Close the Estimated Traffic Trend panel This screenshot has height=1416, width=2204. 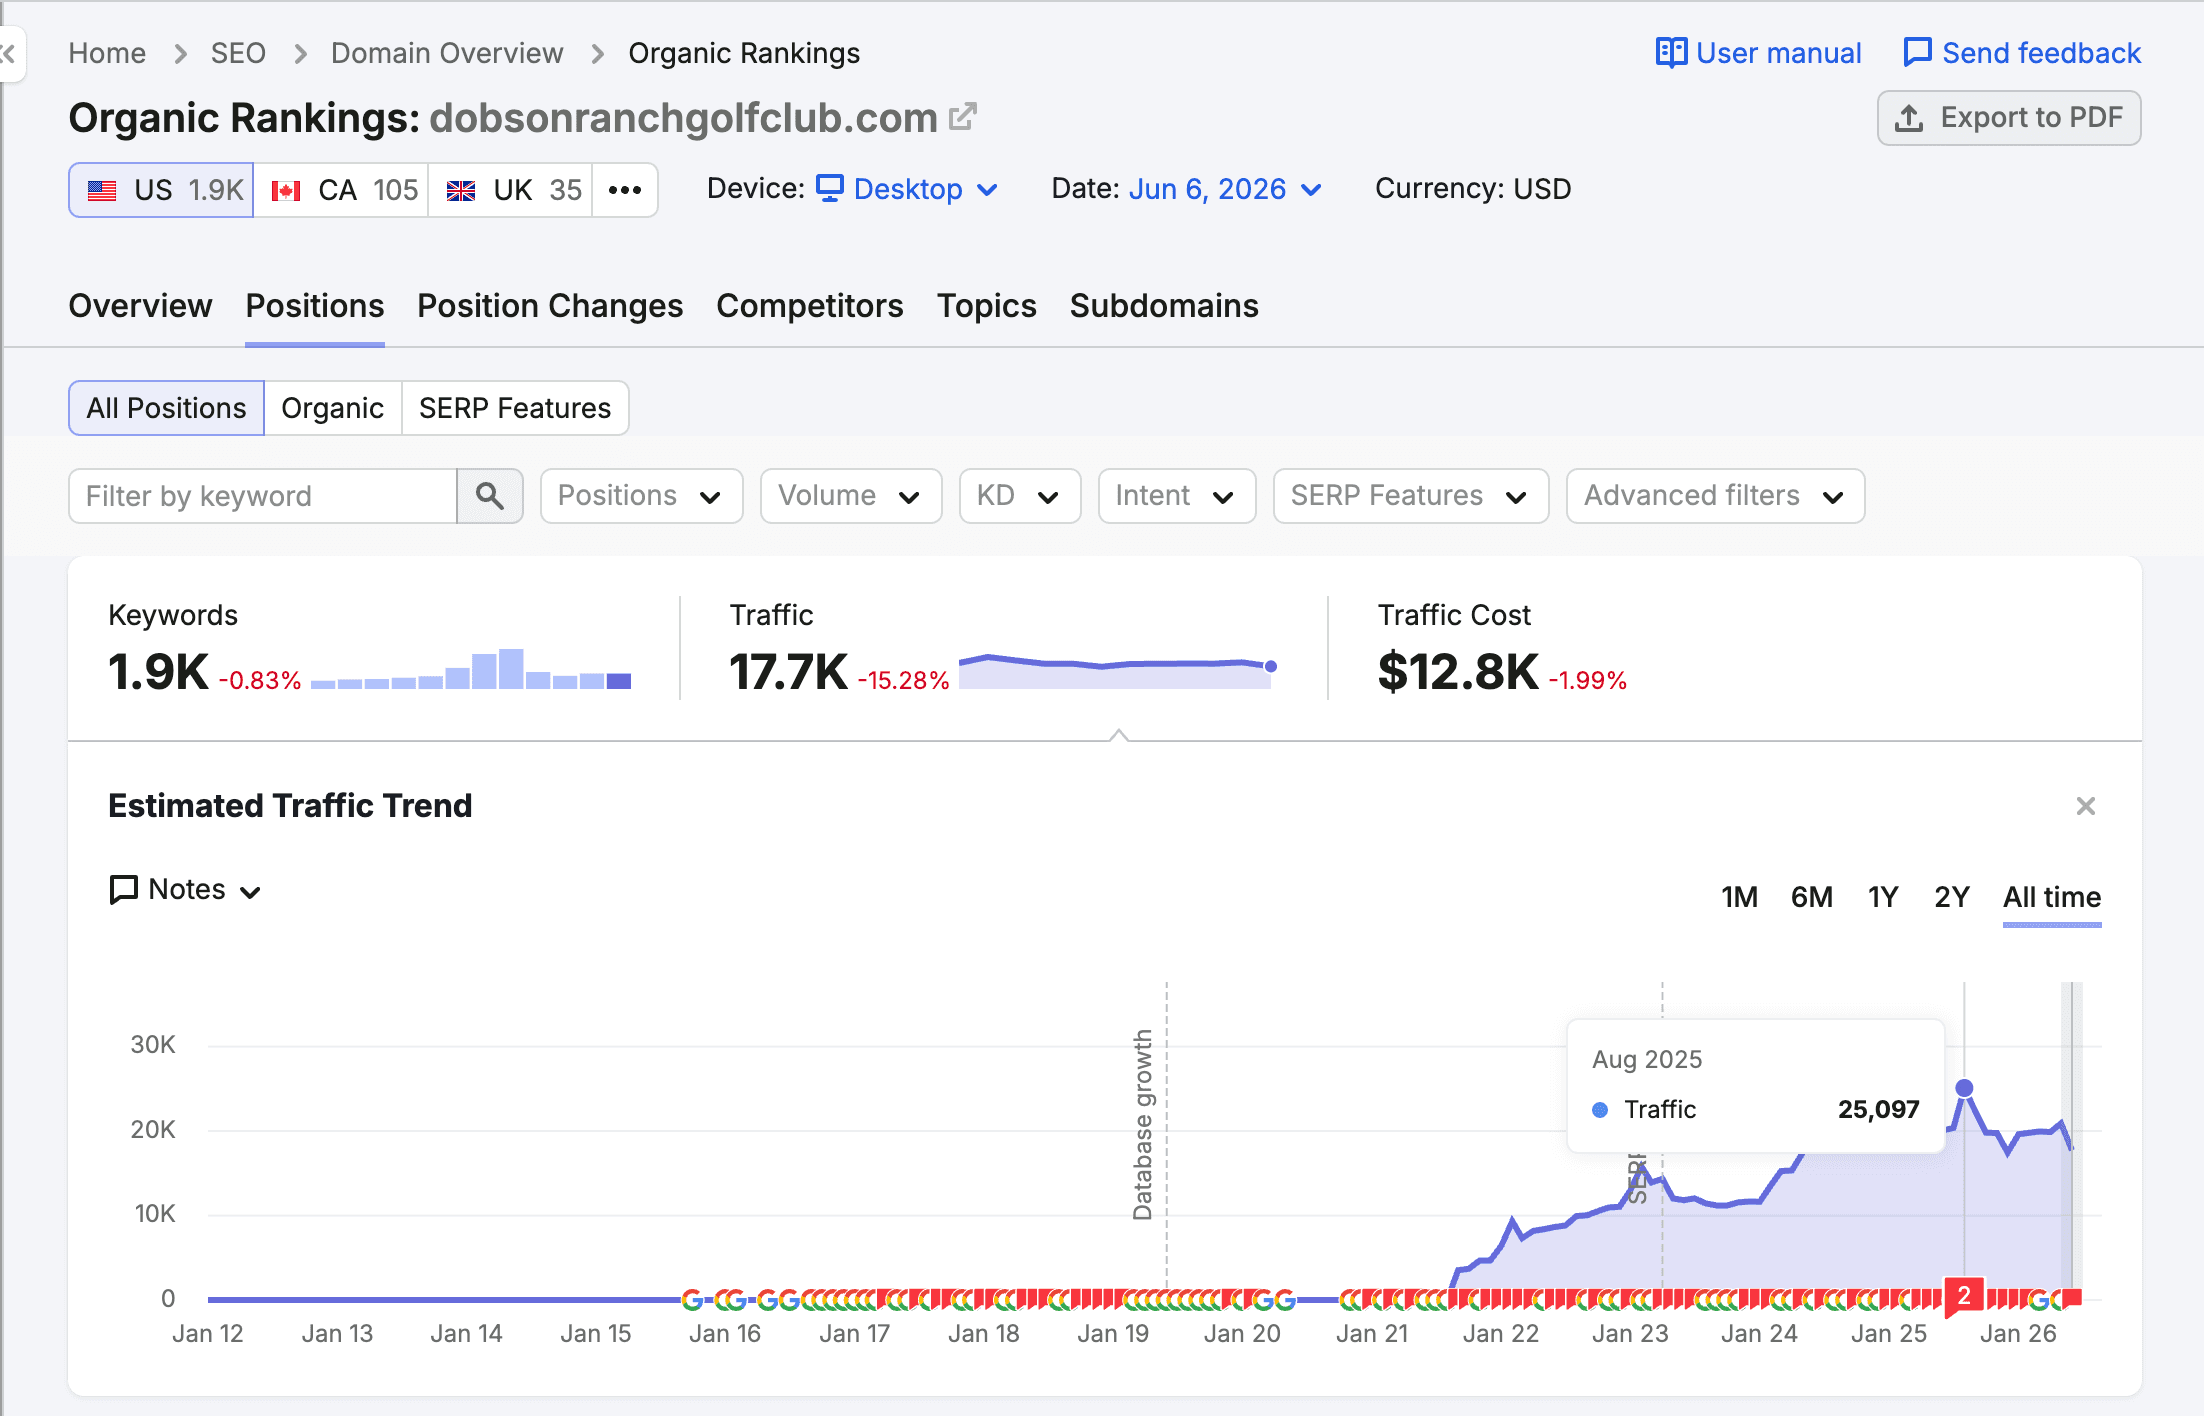click(2086, 806)
